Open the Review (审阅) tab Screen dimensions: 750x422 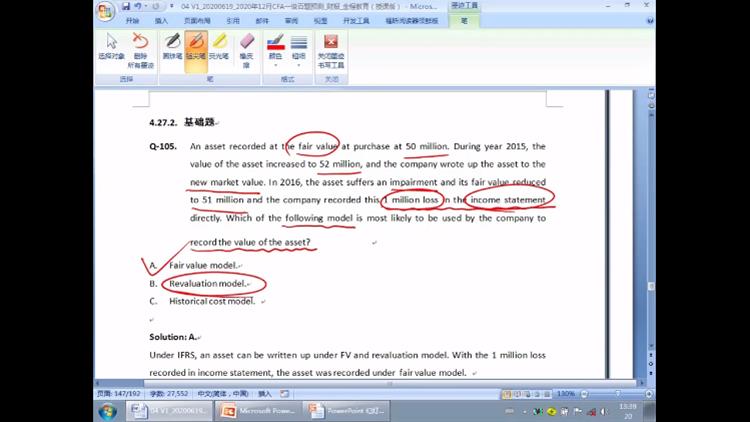(x=291, y=21)
